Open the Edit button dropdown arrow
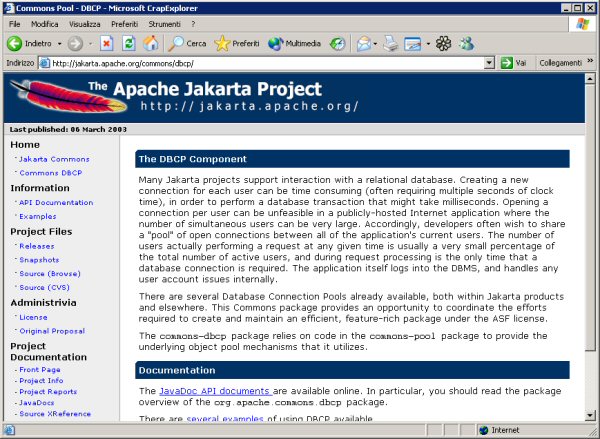This screenshot has width=600, height=439. pos(428,44)
